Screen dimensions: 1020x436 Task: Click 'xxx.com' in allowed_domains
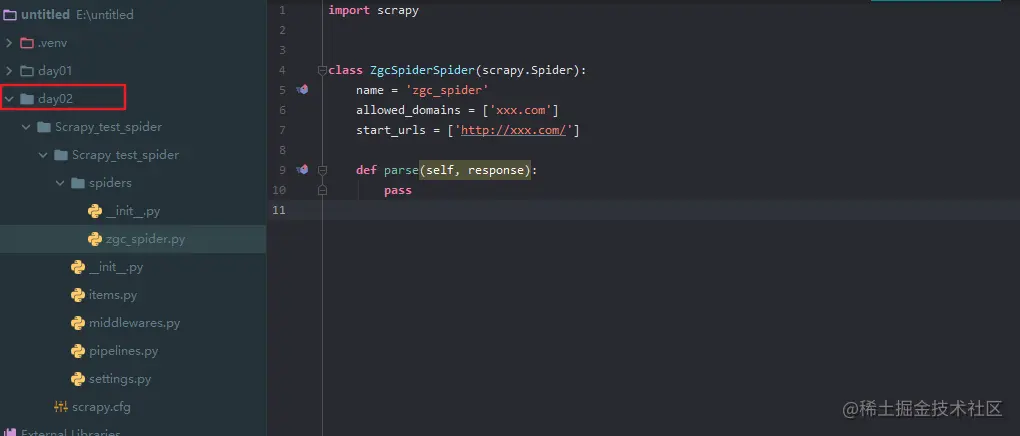tap(520, 110)
